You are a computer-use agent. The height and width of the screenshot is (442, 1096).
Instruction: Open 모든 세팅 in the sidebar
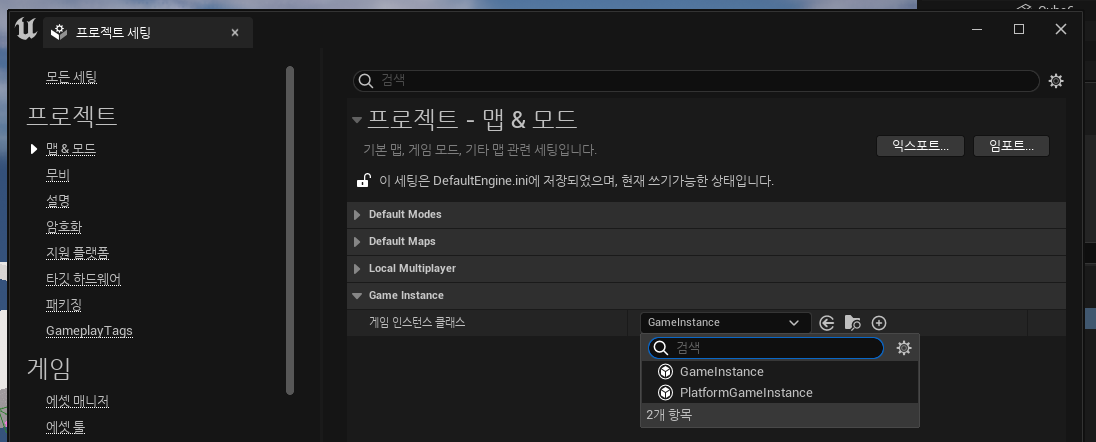click(x=71, y=77)
